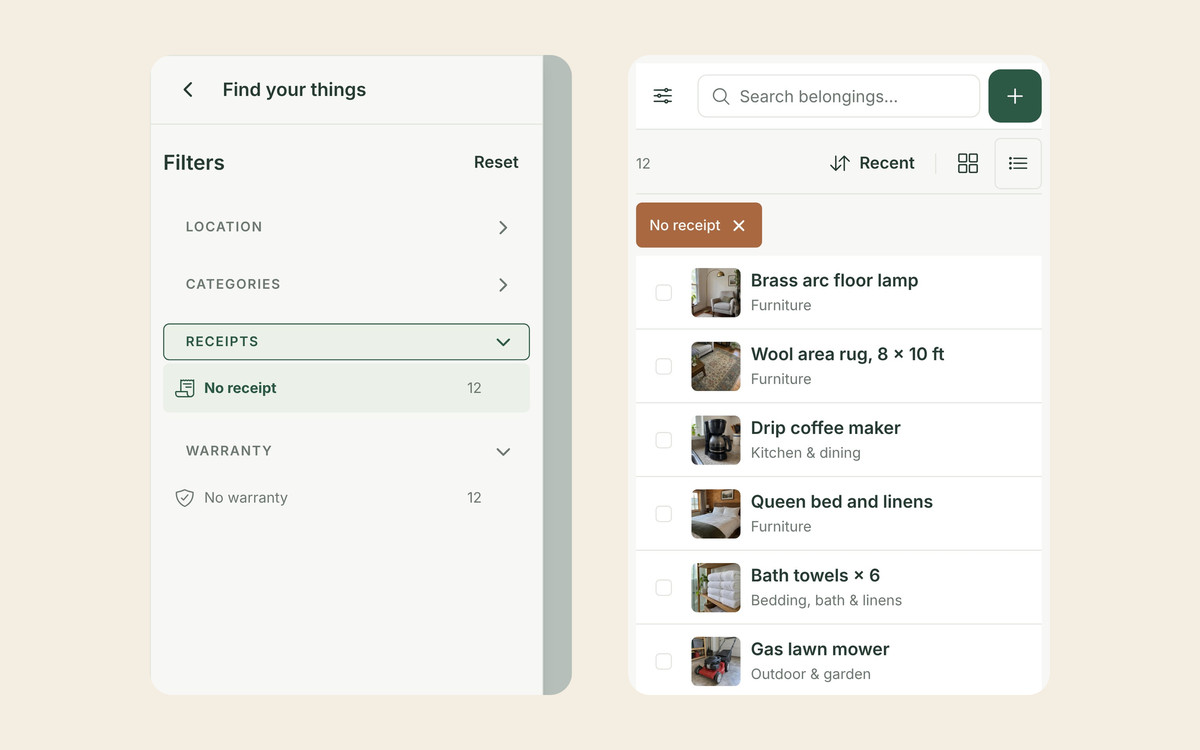Check the Bath towels × 6 checkbox
Image resolution: width=1200 pixels, height=750 pixels.
pyautogui.click(x=664, y=588)
